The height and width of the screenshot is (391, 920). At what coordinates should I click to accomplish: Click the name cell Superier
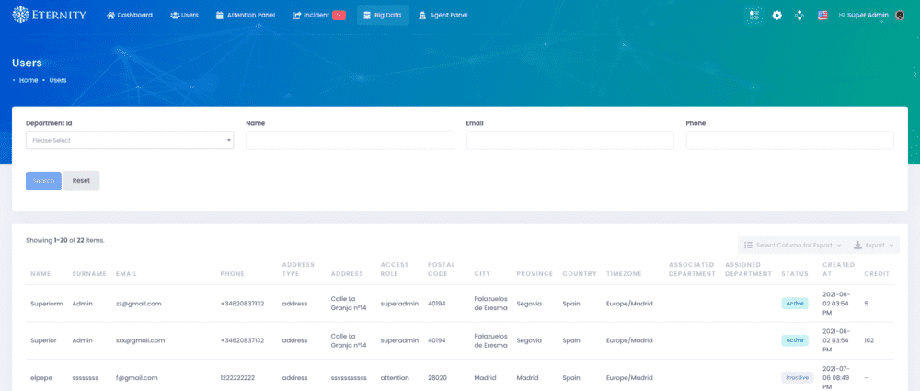click(43, 341)
